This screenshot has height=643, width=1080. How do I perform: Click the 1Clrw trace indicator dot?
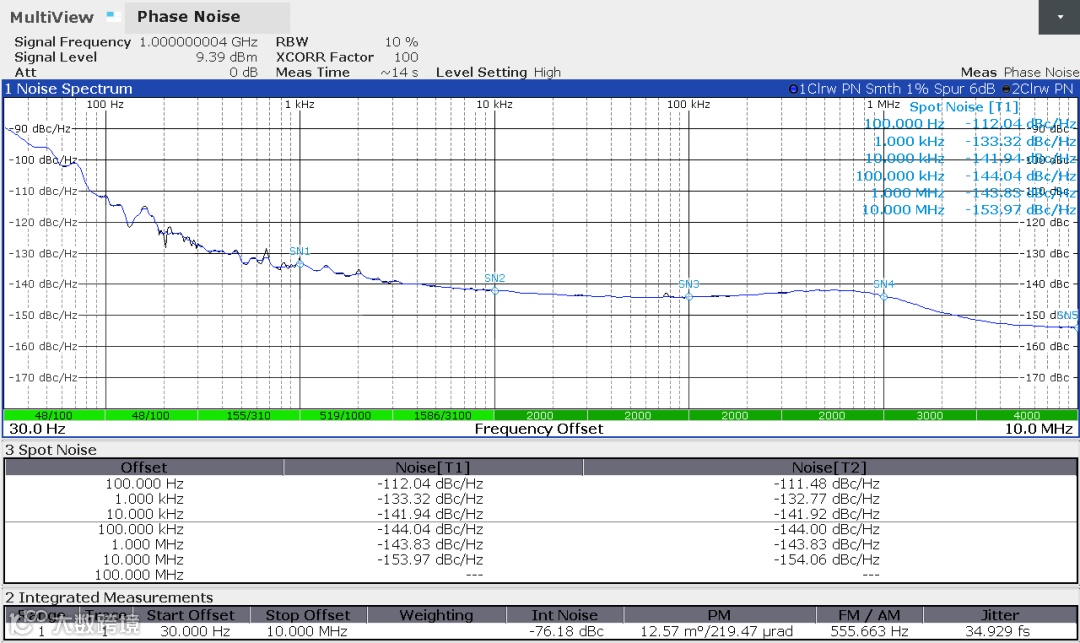click(793, 89)
